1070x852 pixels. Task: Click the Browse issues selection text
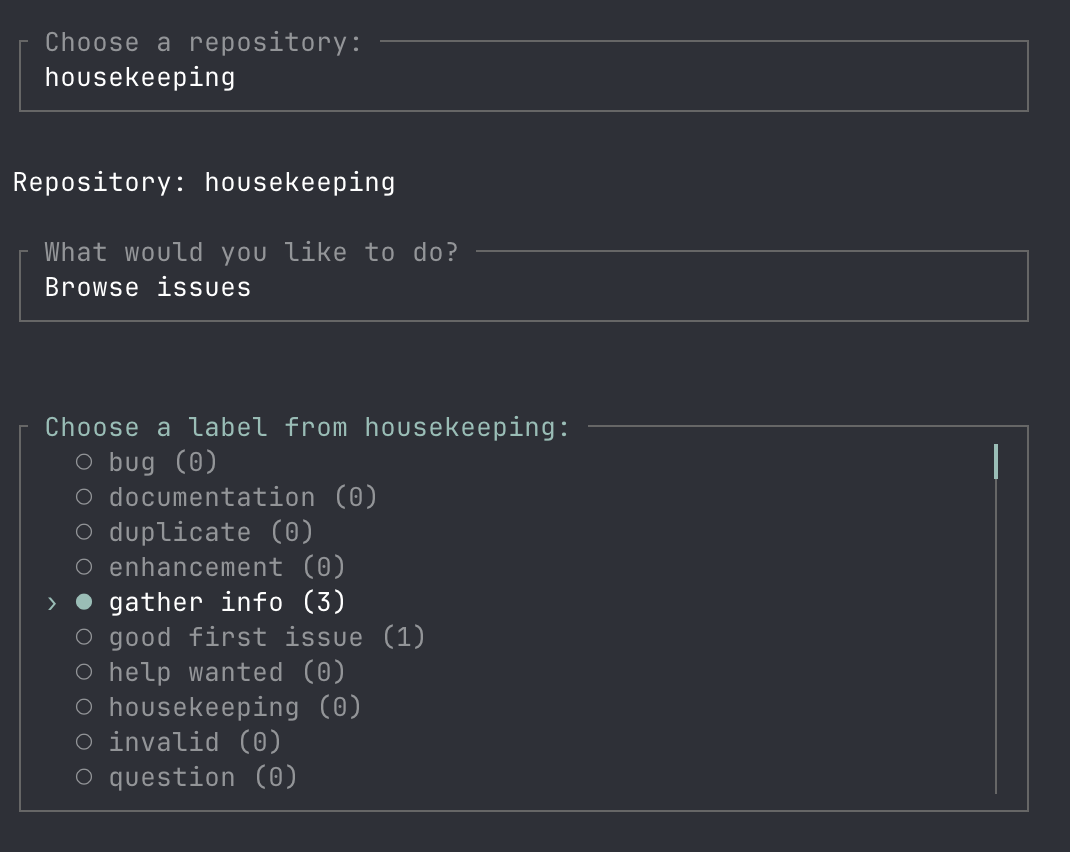click(x=148, y=288)
